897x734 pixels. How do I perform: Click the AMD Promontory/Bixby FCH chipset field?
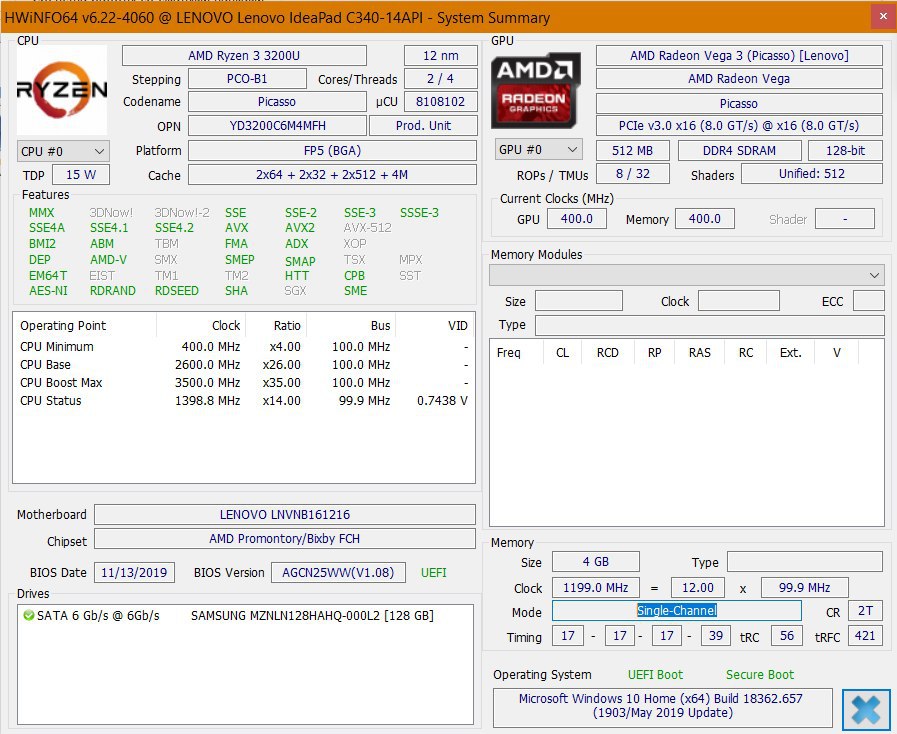(x=285, y=538)
